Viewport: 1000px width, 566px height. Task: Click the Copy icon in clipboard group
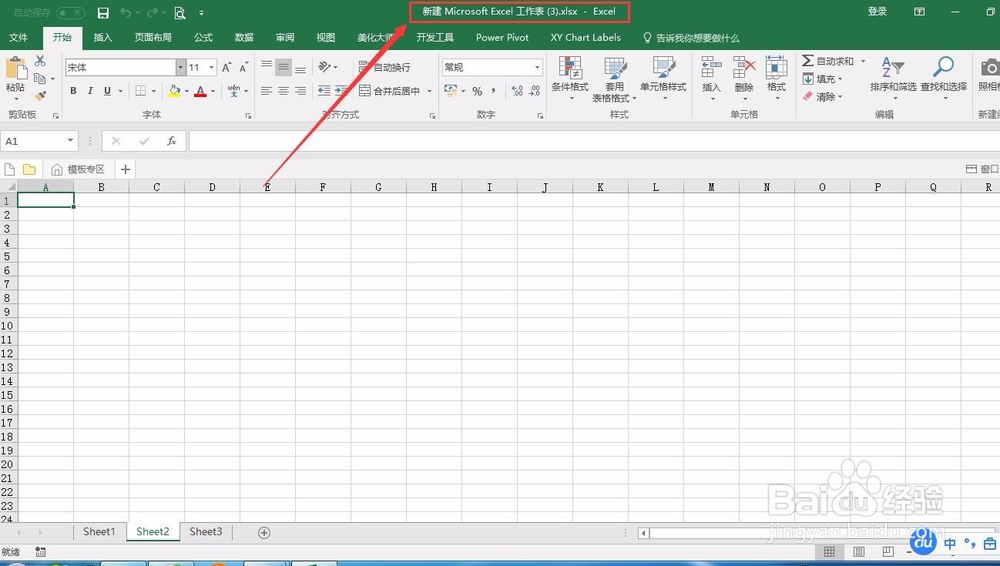(x=40, y=78)
